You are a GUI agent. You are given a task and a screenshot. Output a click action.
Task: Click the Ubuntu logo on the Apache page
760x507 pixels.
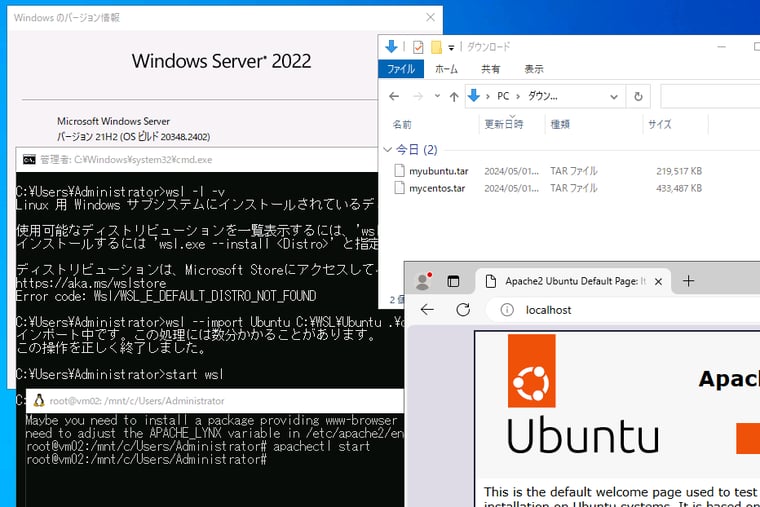[x=583, y=394]
